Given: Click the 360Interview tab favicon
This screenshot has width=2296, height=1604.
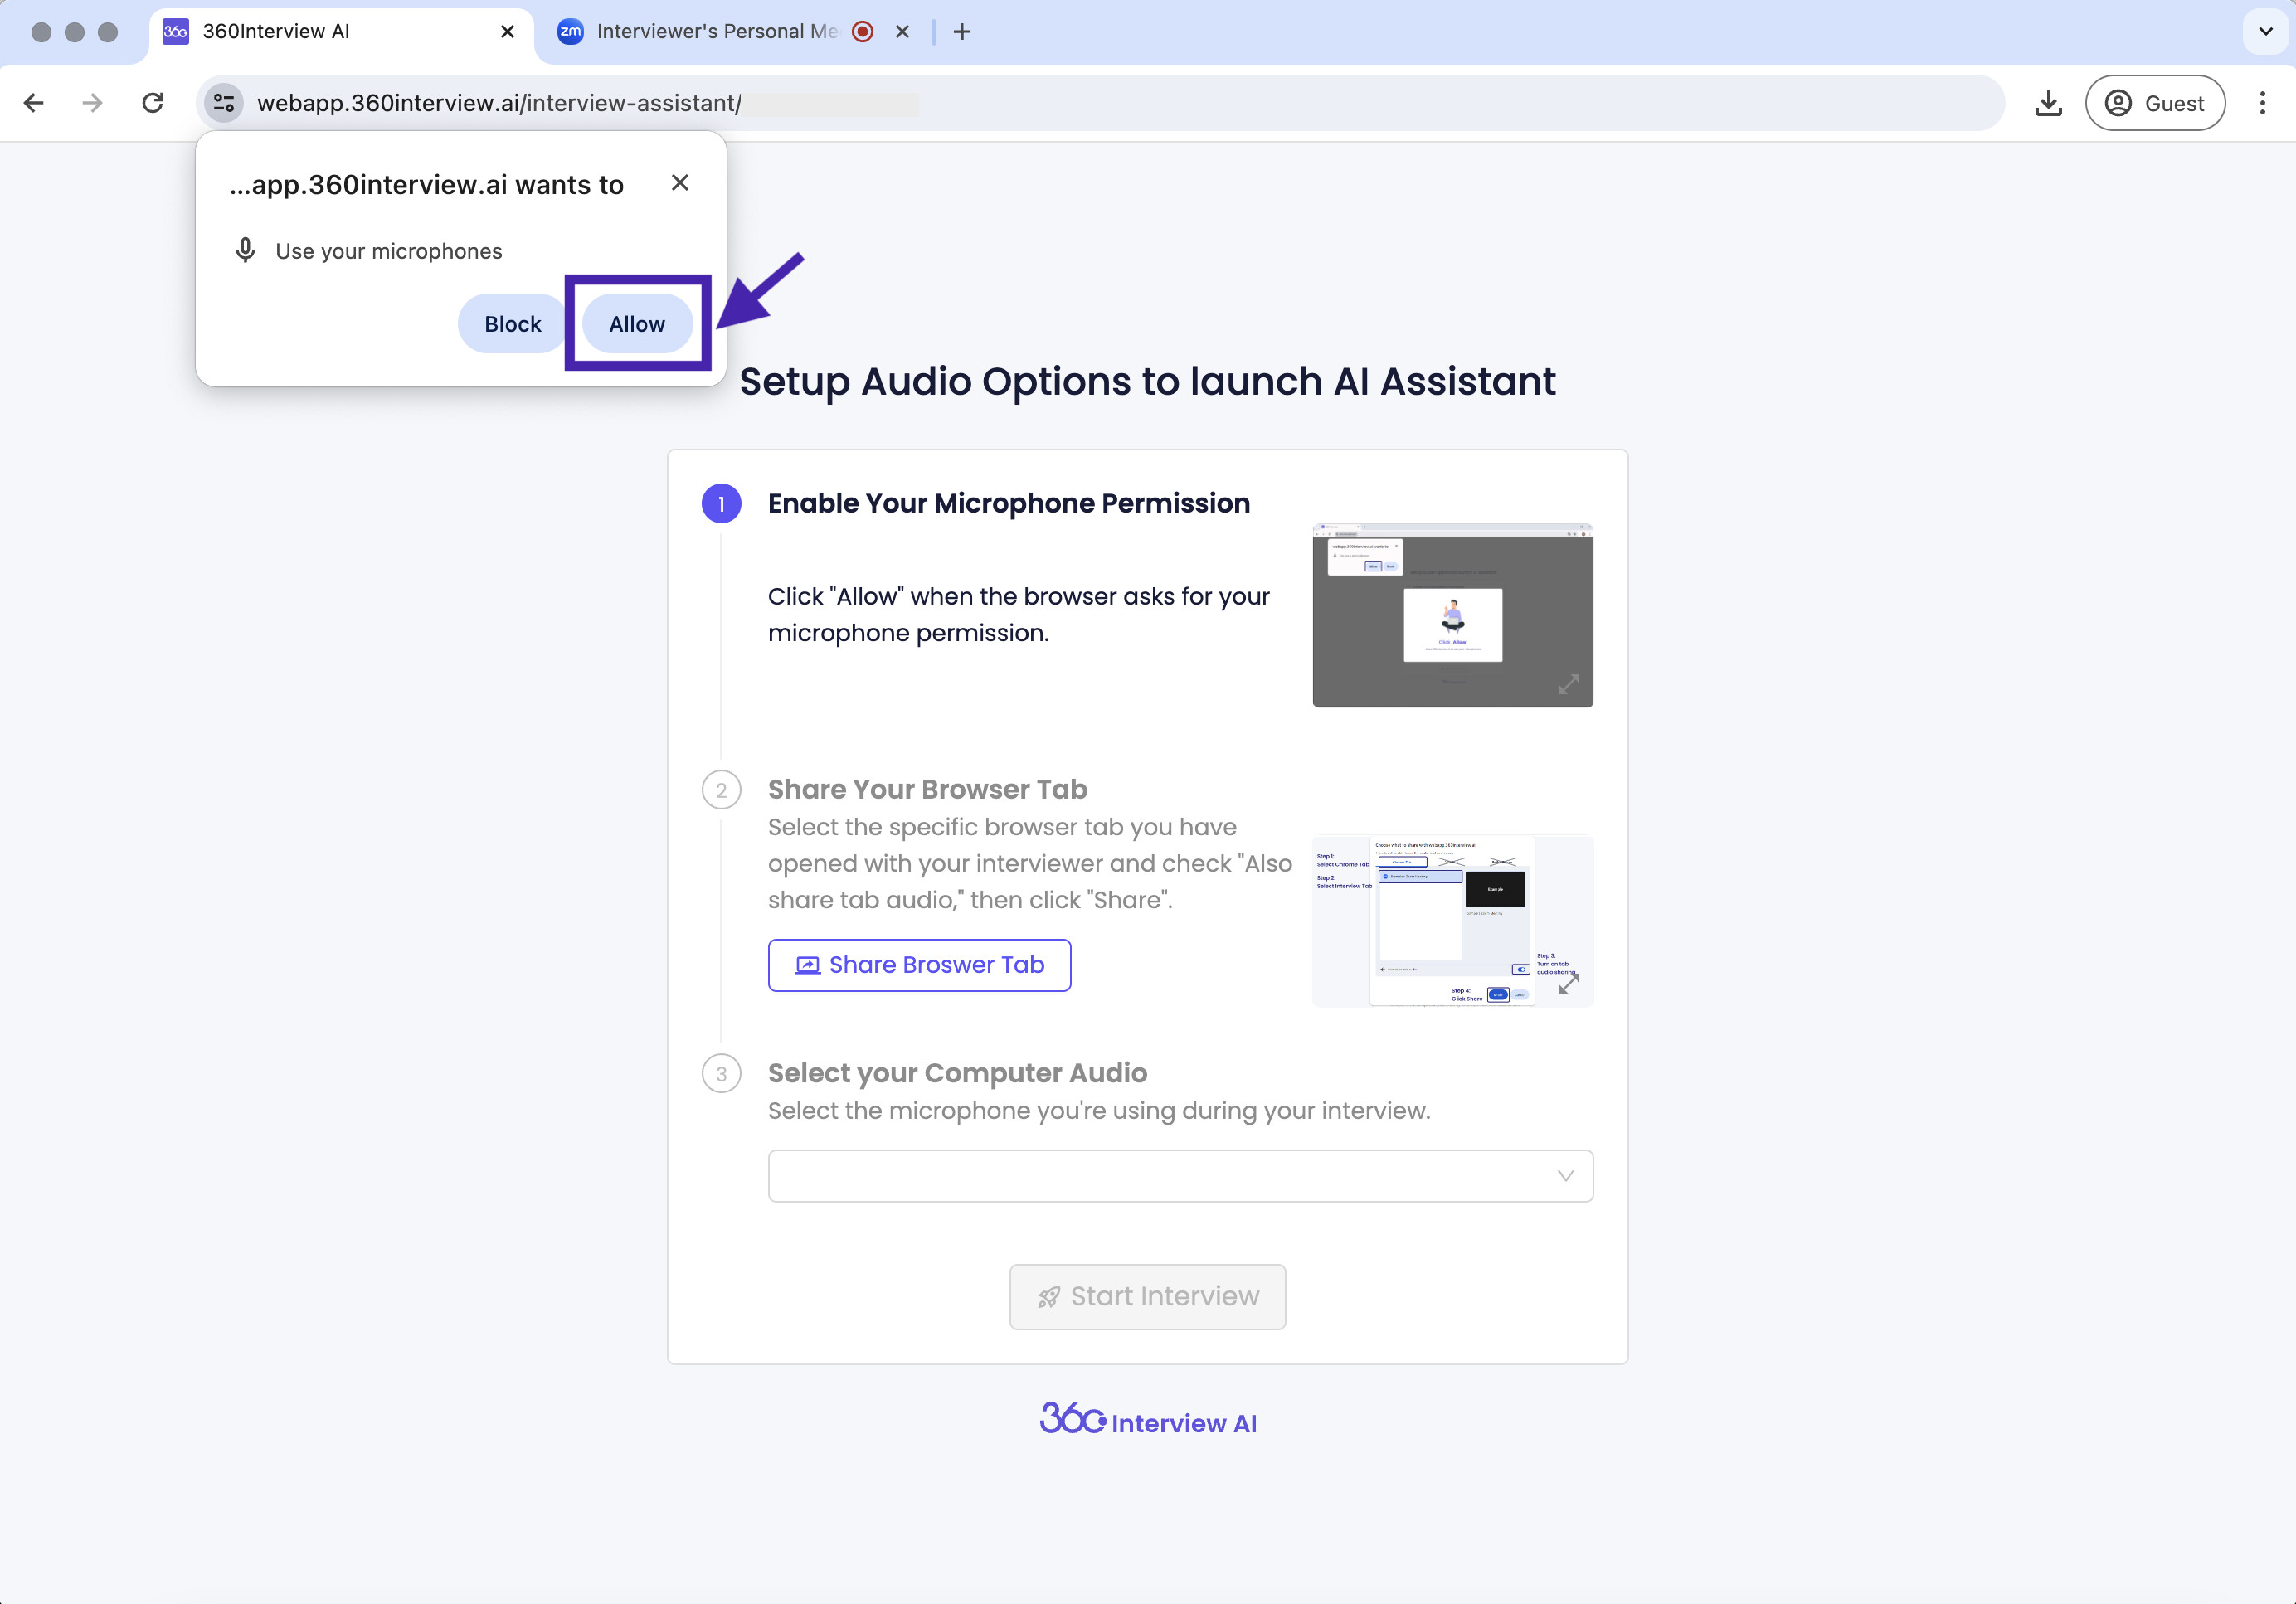Looking at the screenshot, I should [x=175, y=32].
